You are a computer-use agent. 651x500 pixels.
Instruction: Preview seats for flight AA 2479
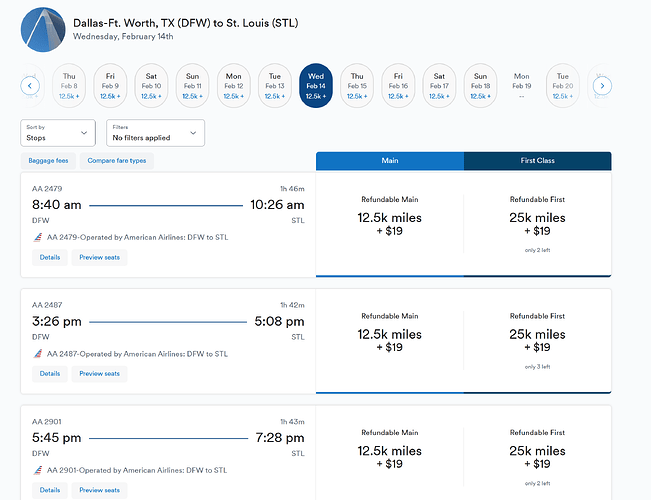coord(99,257)
